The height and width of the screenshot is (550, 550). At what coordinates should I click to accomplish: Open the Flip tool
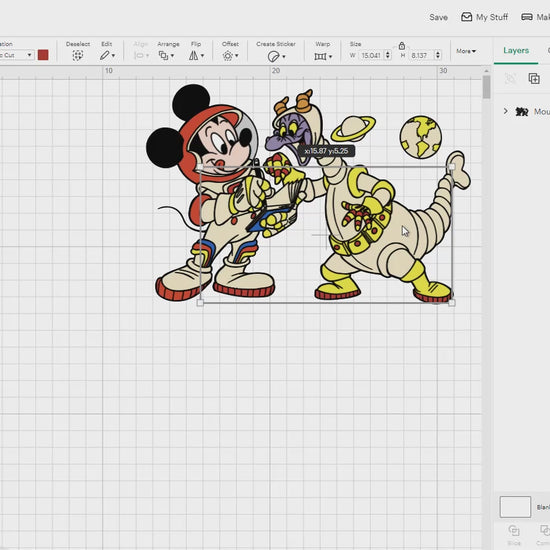tap(193, 55)
